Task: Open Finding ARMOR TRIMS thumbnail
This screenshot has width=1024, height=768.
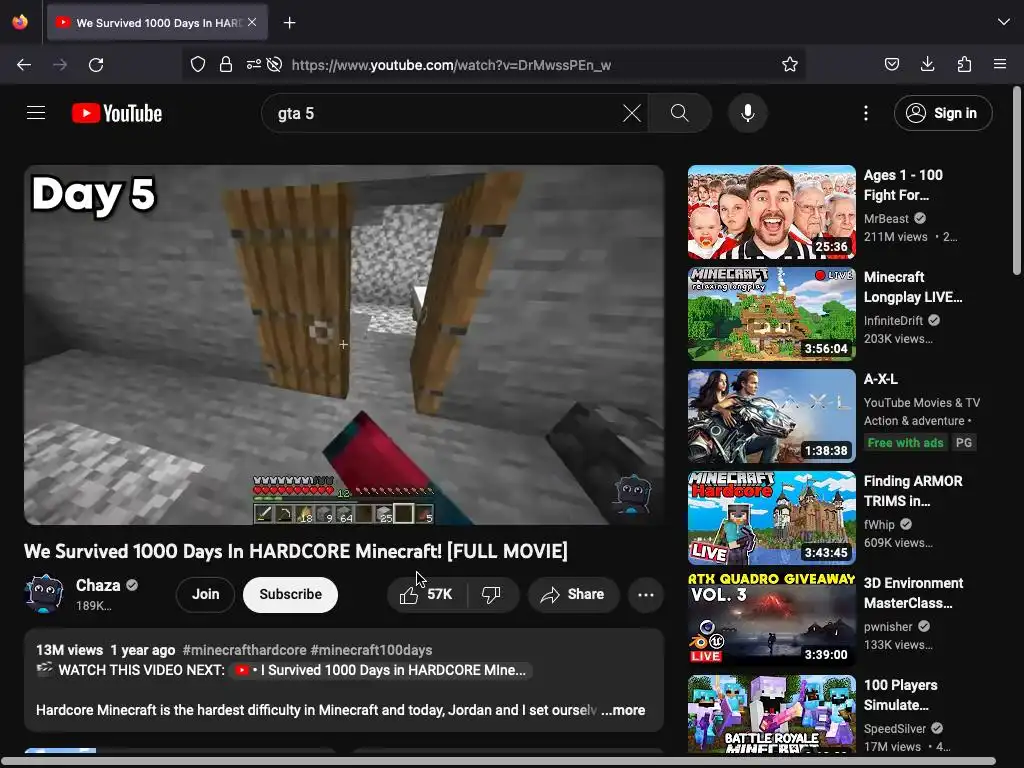Action: (771, 518)
